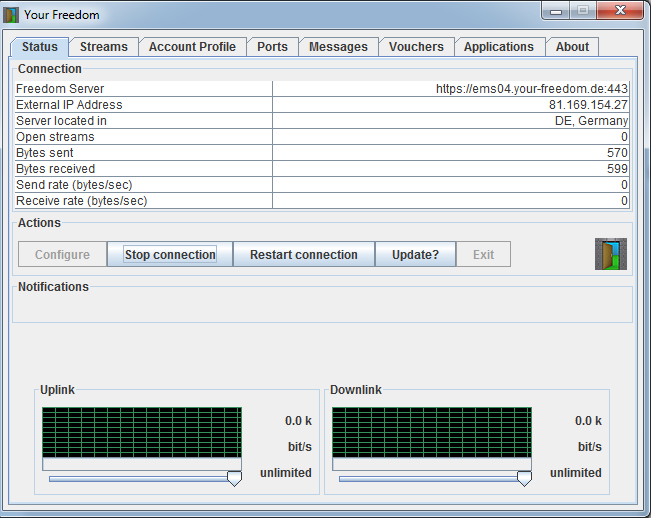
Task: Click the Update? button
Action: pos(415,255)
